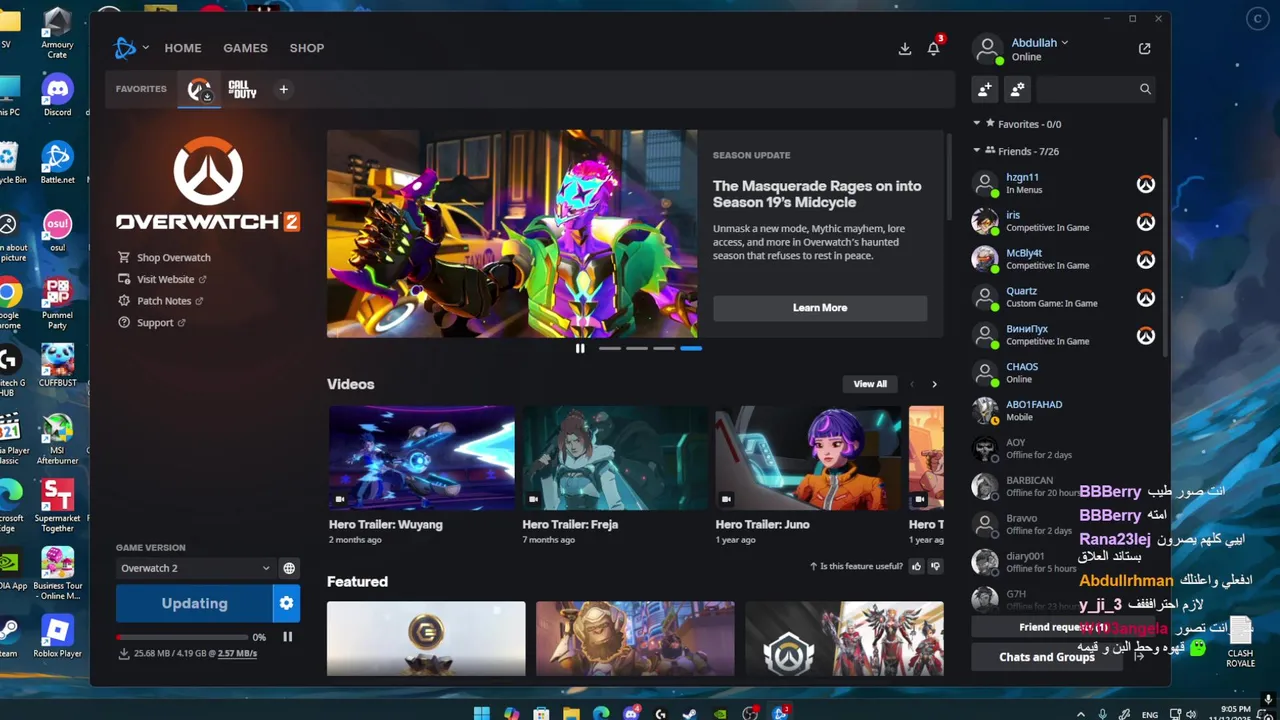Open the GAMES tab

245,48
